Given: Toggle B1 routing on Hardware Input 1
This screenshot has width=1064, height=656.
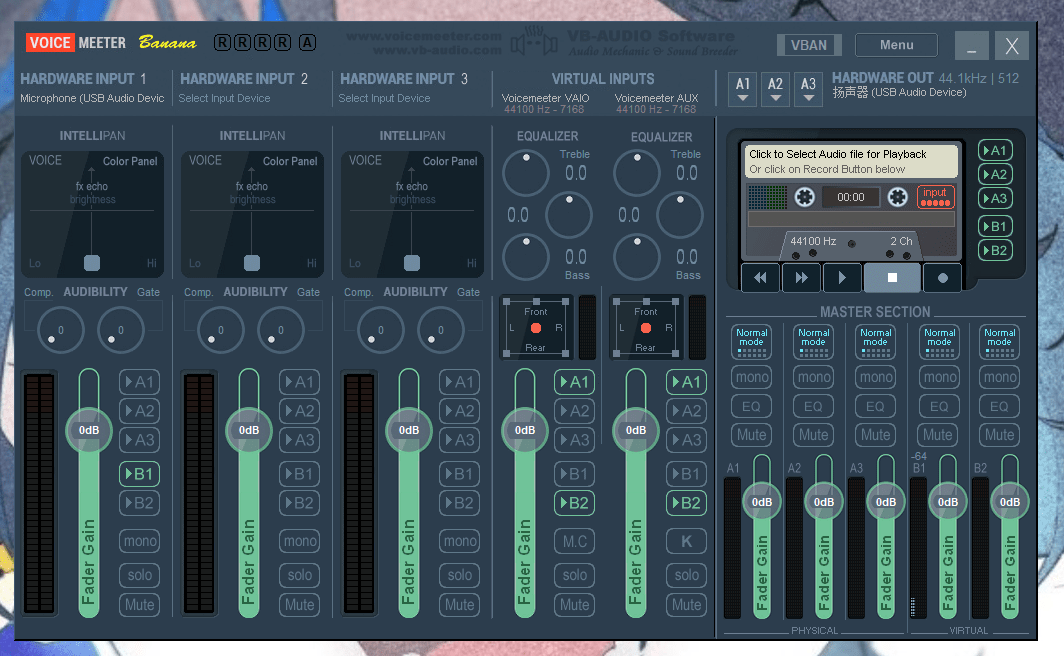Looking at the screenshot, I should pyautogui.click(x=139, y=474).
